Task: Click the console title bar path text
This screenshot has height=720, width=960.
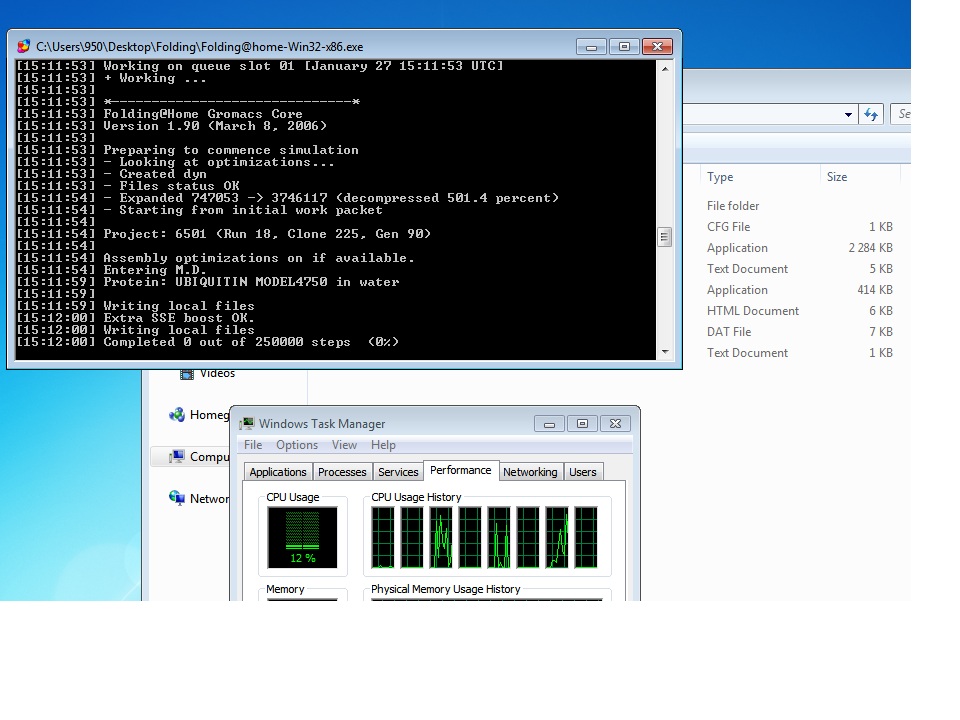Action: [200, 47]
